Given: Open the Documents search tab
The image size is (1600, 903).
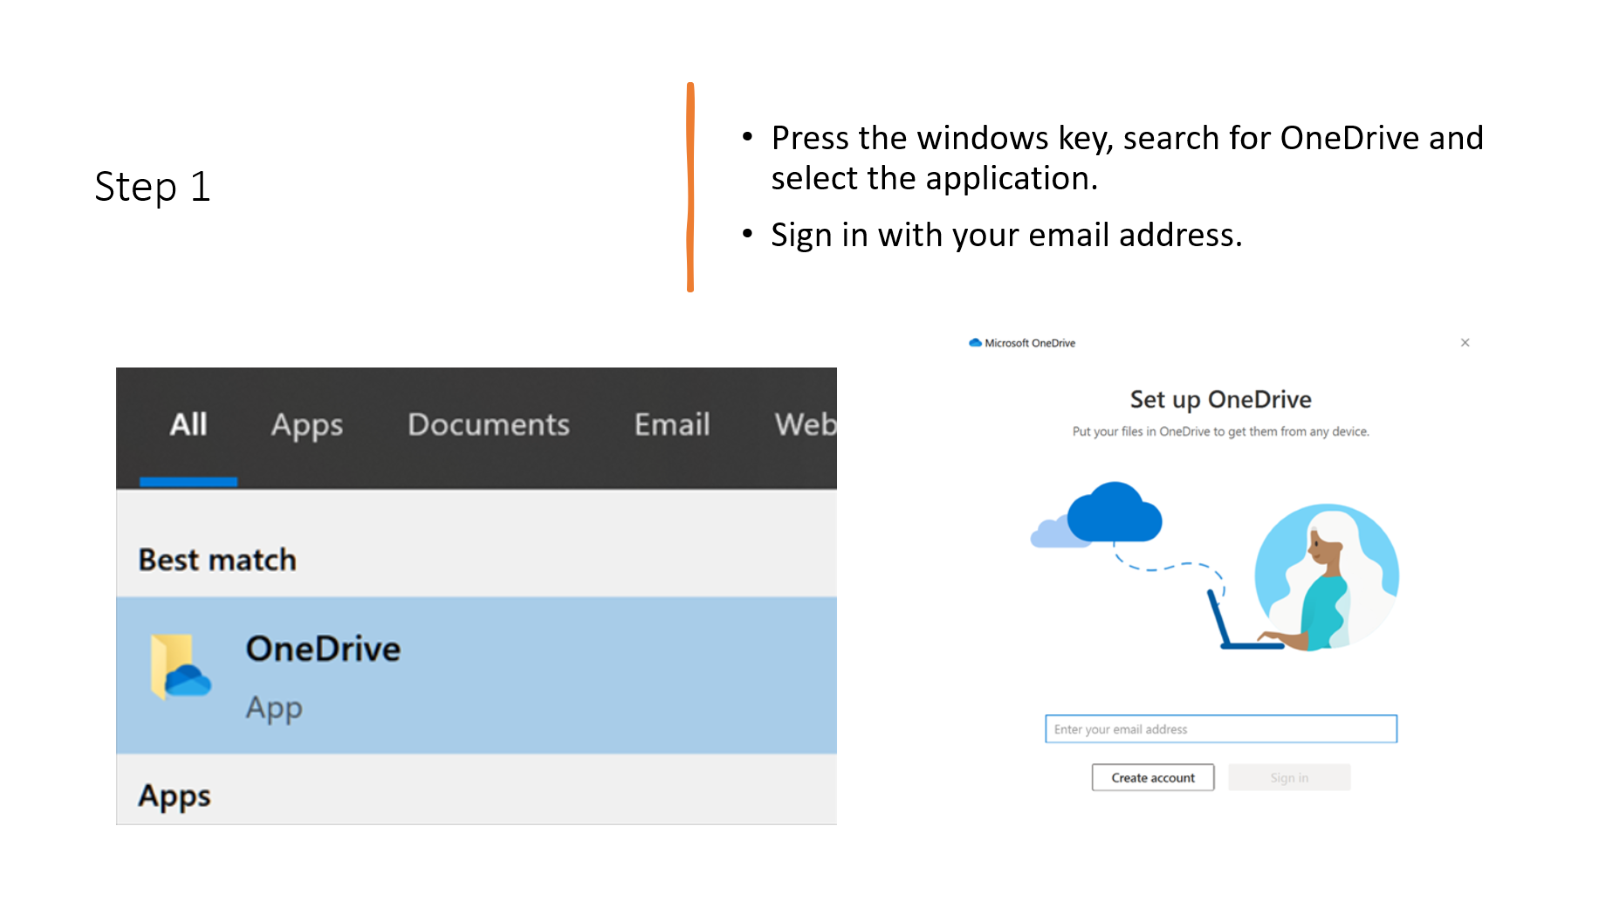Looking at the screenshot, I should click(488, 425).
